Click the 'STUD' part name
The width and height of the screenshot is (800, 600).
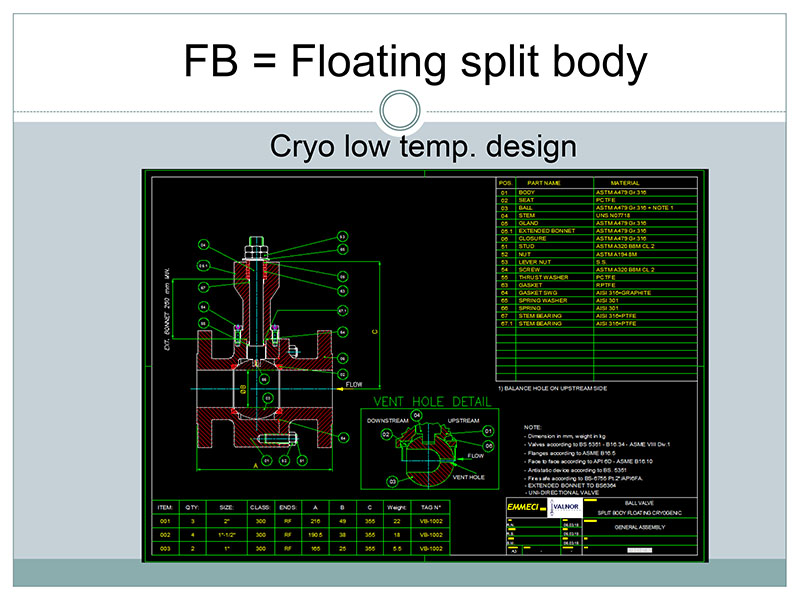click(x=527, y=246)
